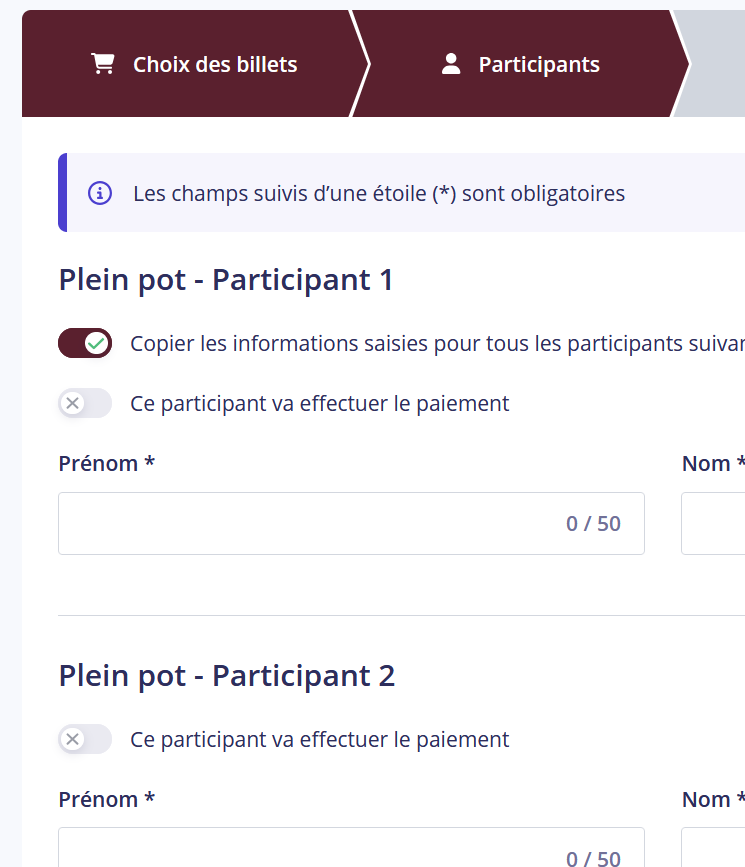The height and width of the screenshot is (867, 745).
Task: Click the person icon next to Participants
Action: tap(453, 62)
